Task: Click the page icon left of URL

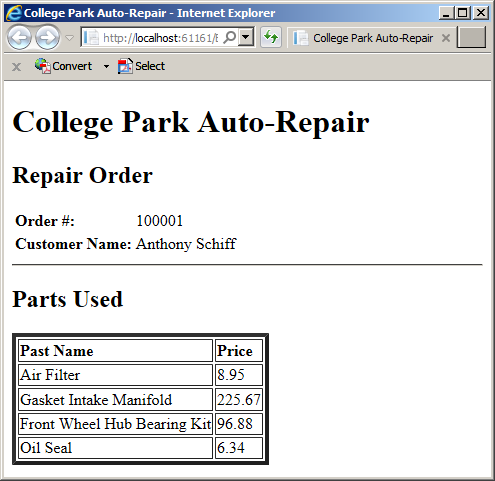Action: click(x=91, y=37)
